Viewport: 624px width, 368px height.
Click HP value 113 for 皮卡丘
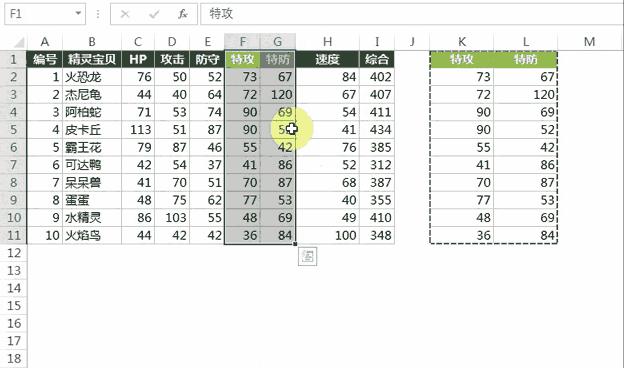click(x=138, y=130)
